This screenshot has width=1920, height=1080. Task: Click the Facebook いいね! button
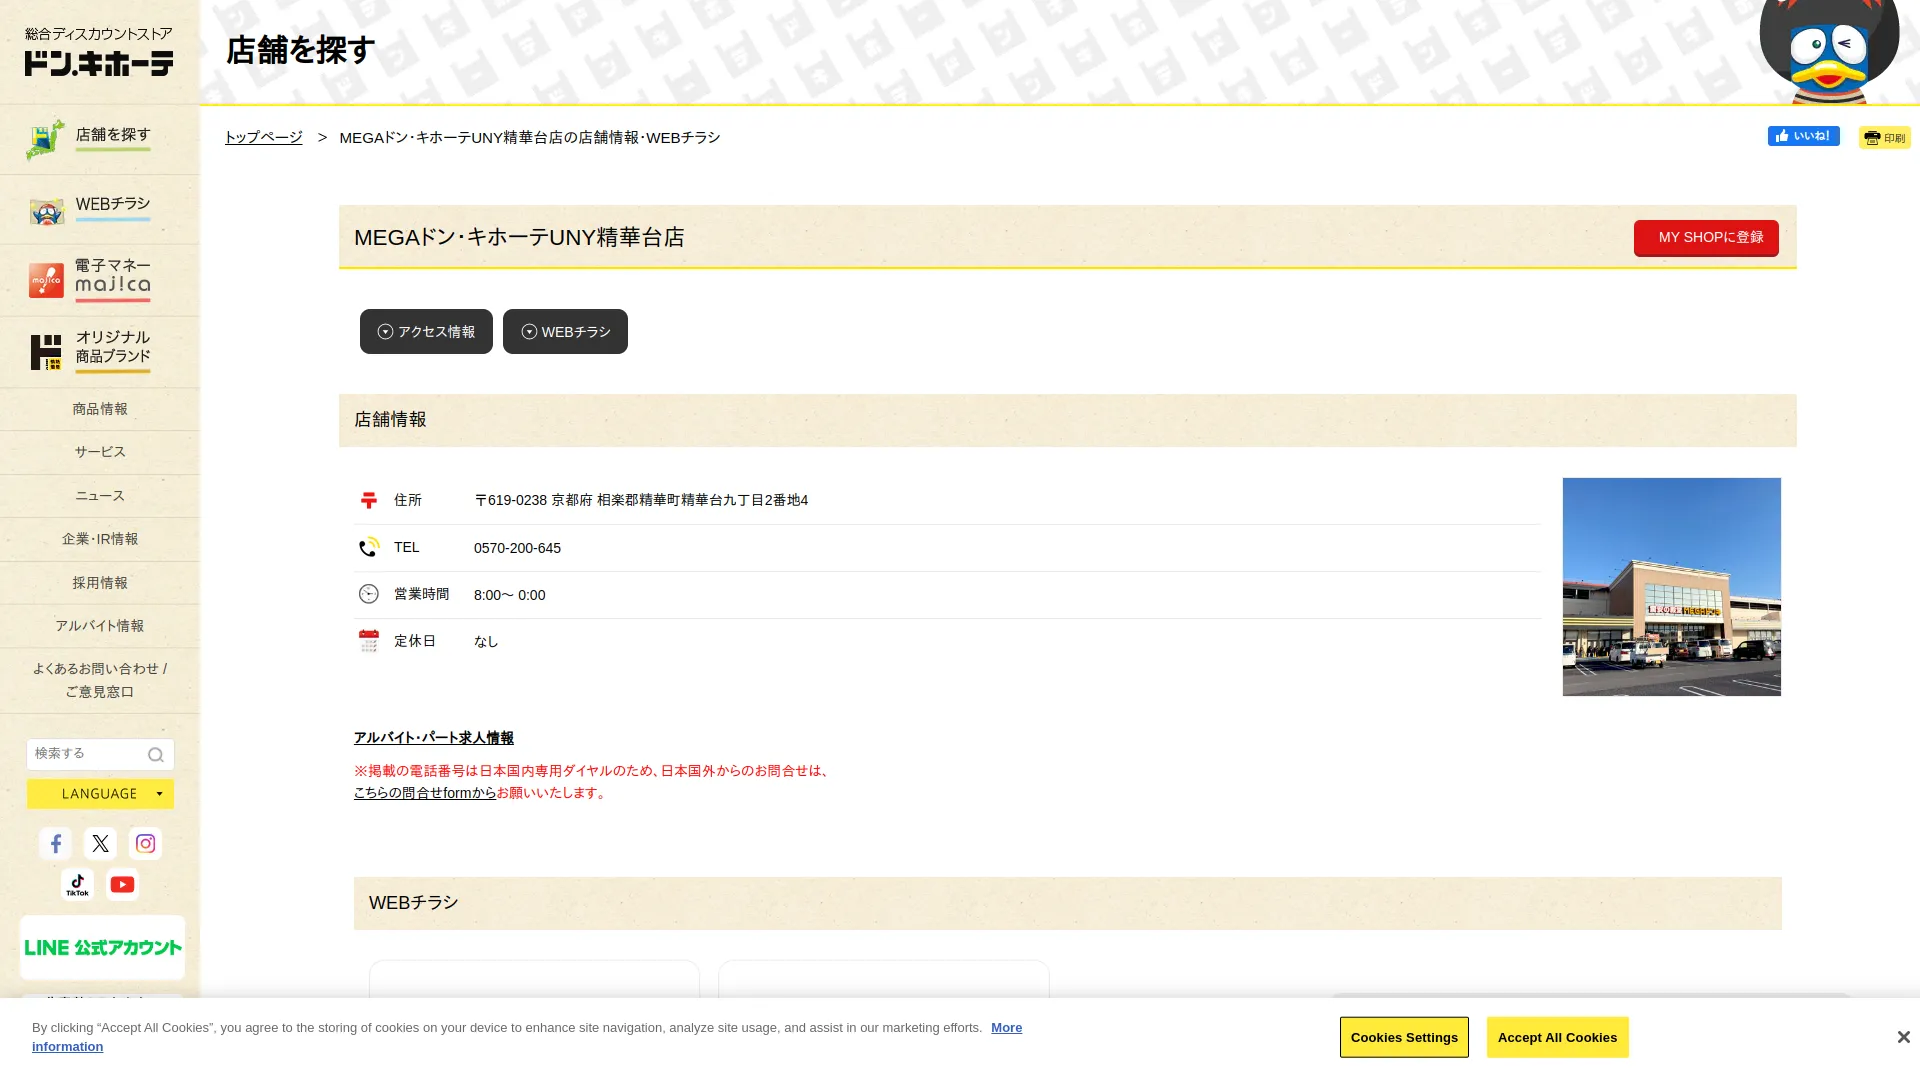click(1803, 136)
